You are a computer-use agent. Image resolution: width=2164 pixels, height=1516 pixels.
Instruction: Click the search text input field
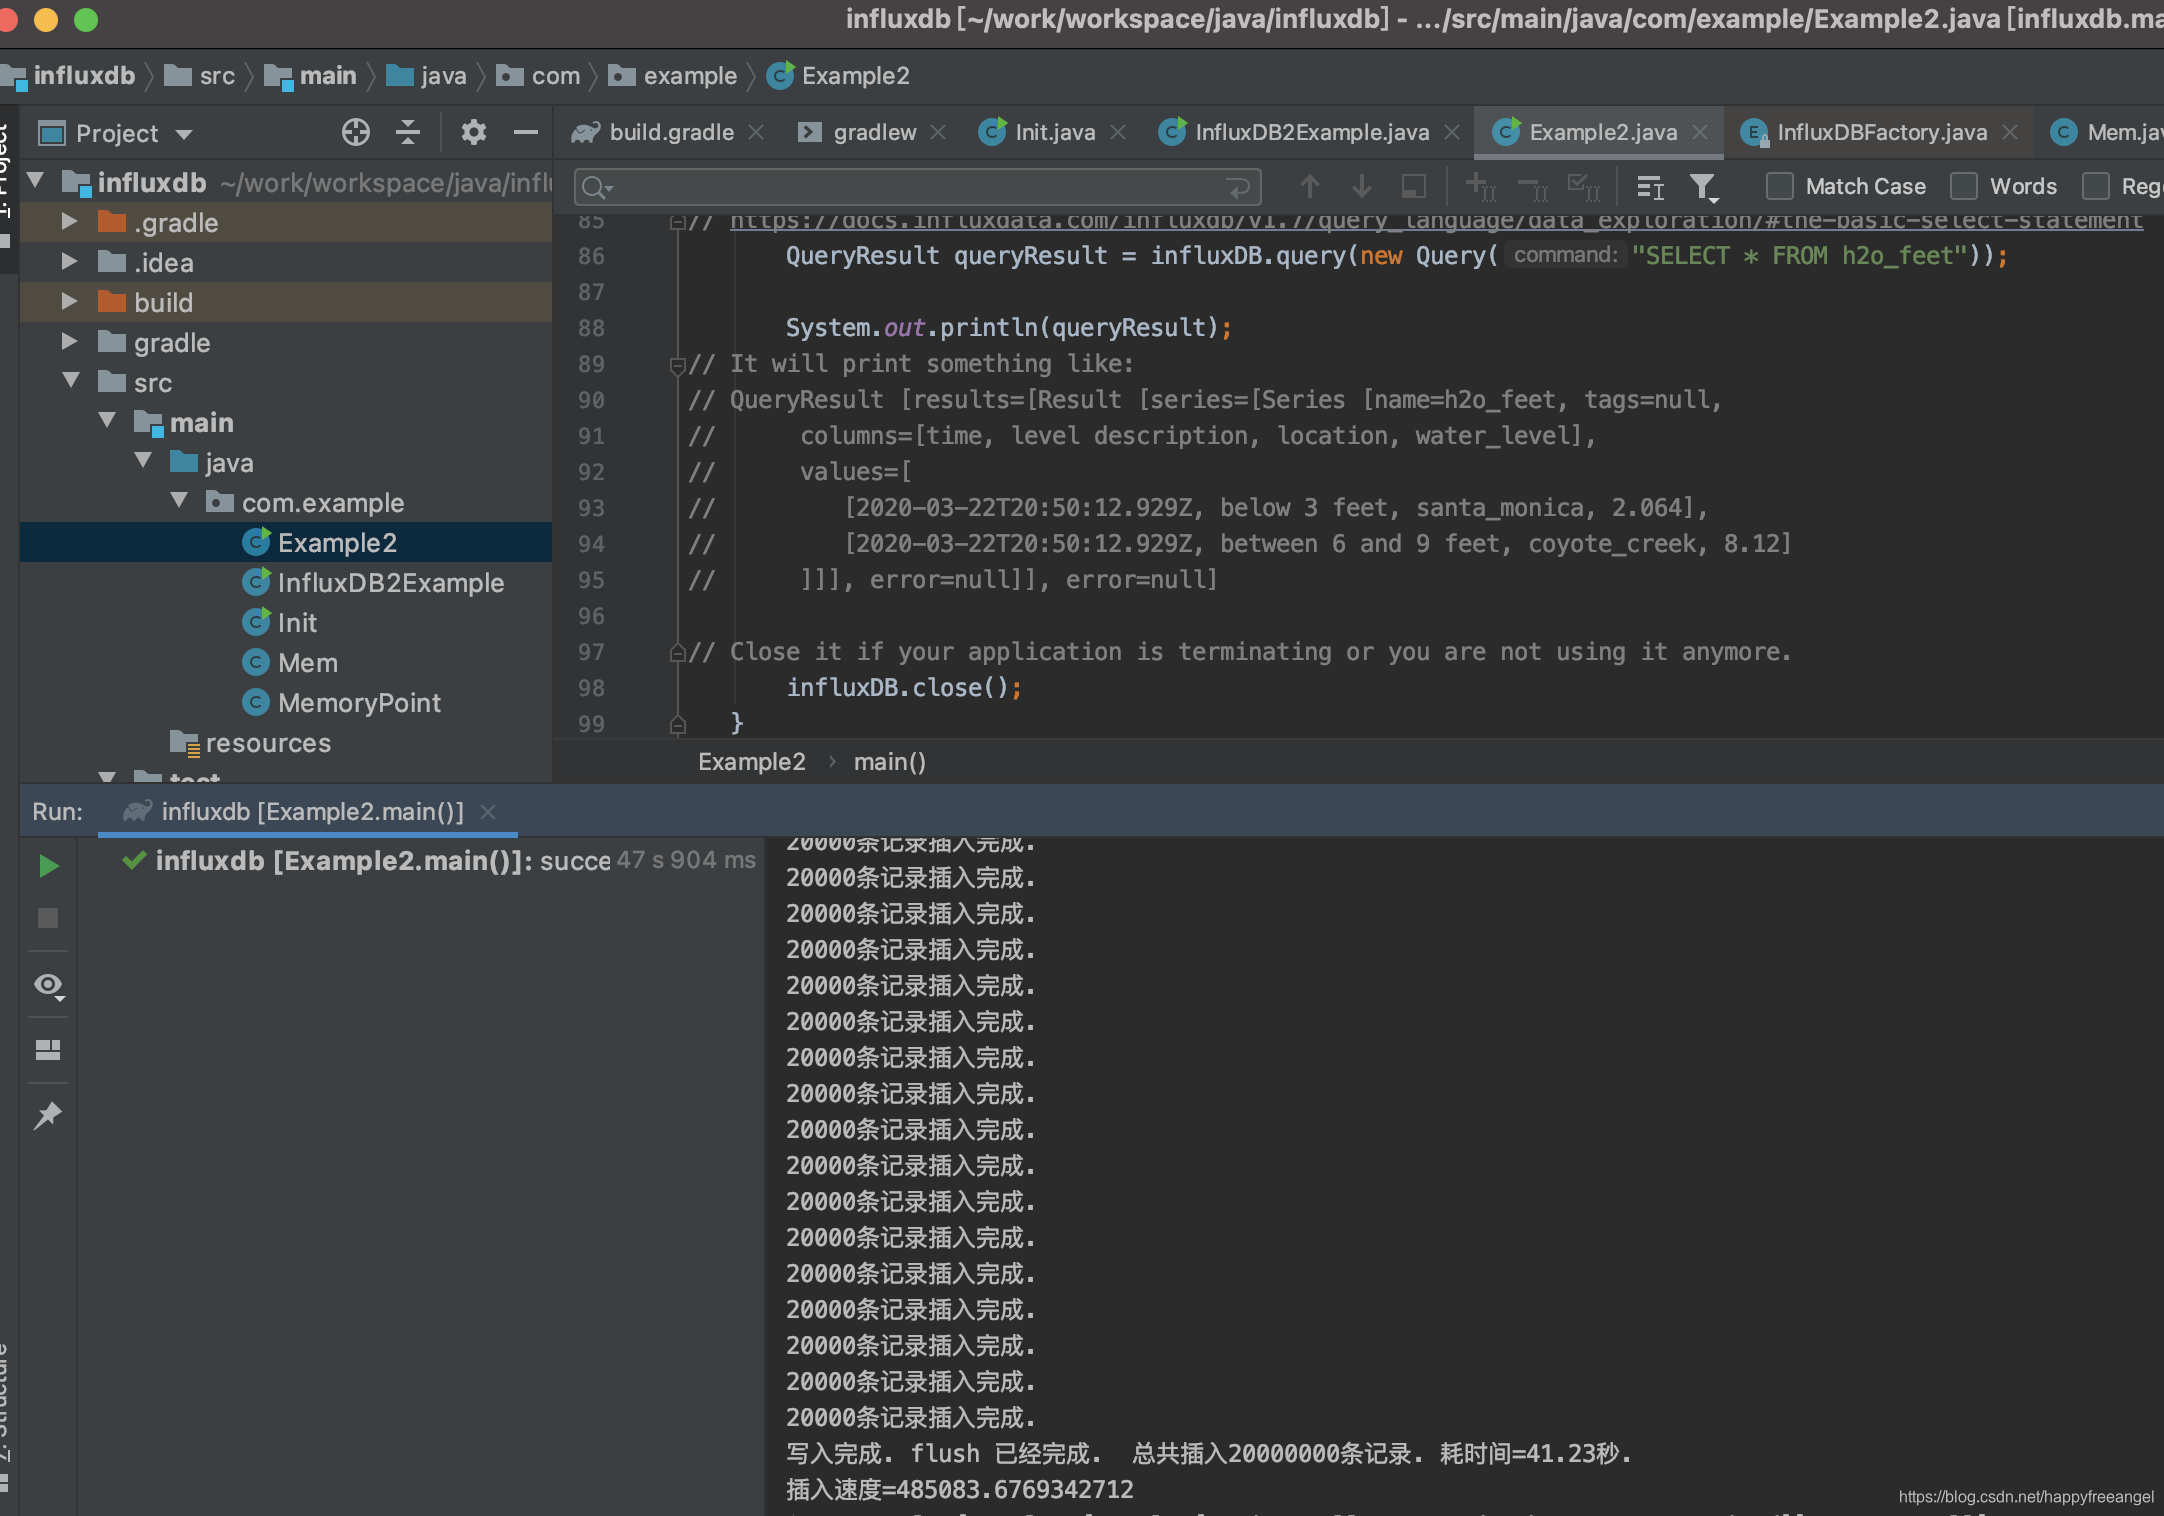pyautogui.click(x=917, y=187)
